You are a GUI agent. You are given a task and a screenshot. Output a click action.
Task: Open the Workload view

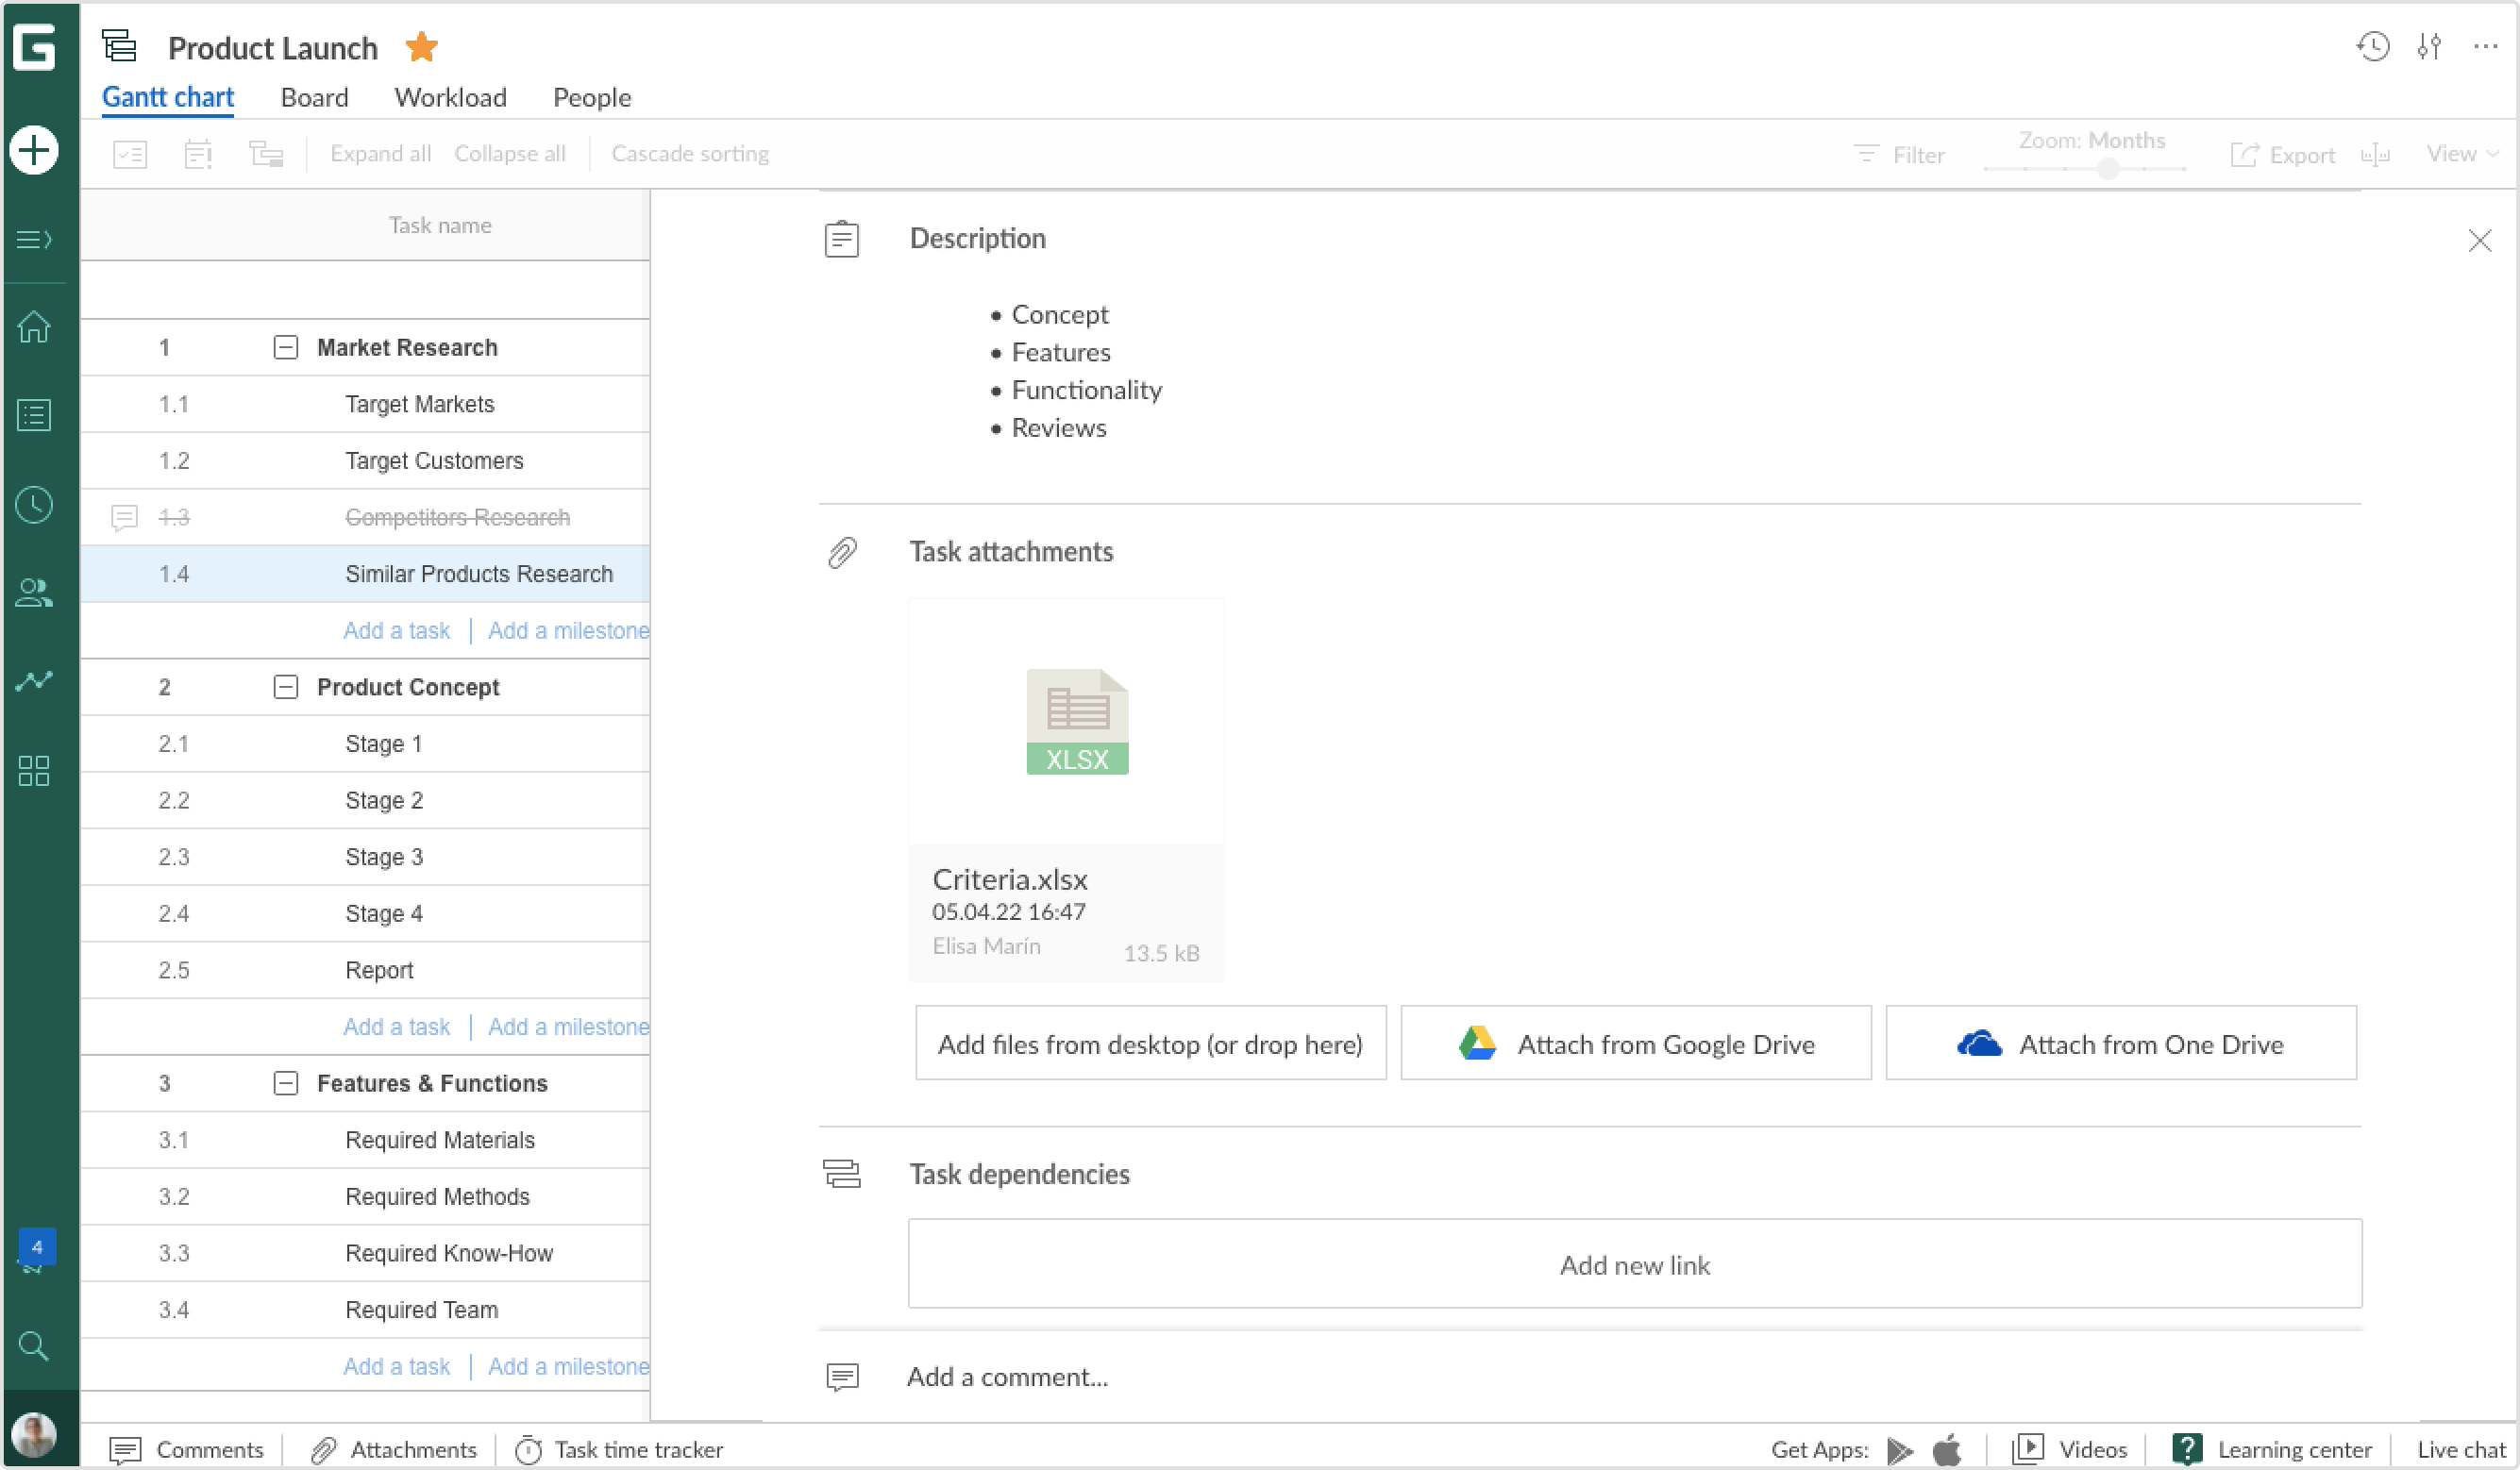[x=450, y=97]
